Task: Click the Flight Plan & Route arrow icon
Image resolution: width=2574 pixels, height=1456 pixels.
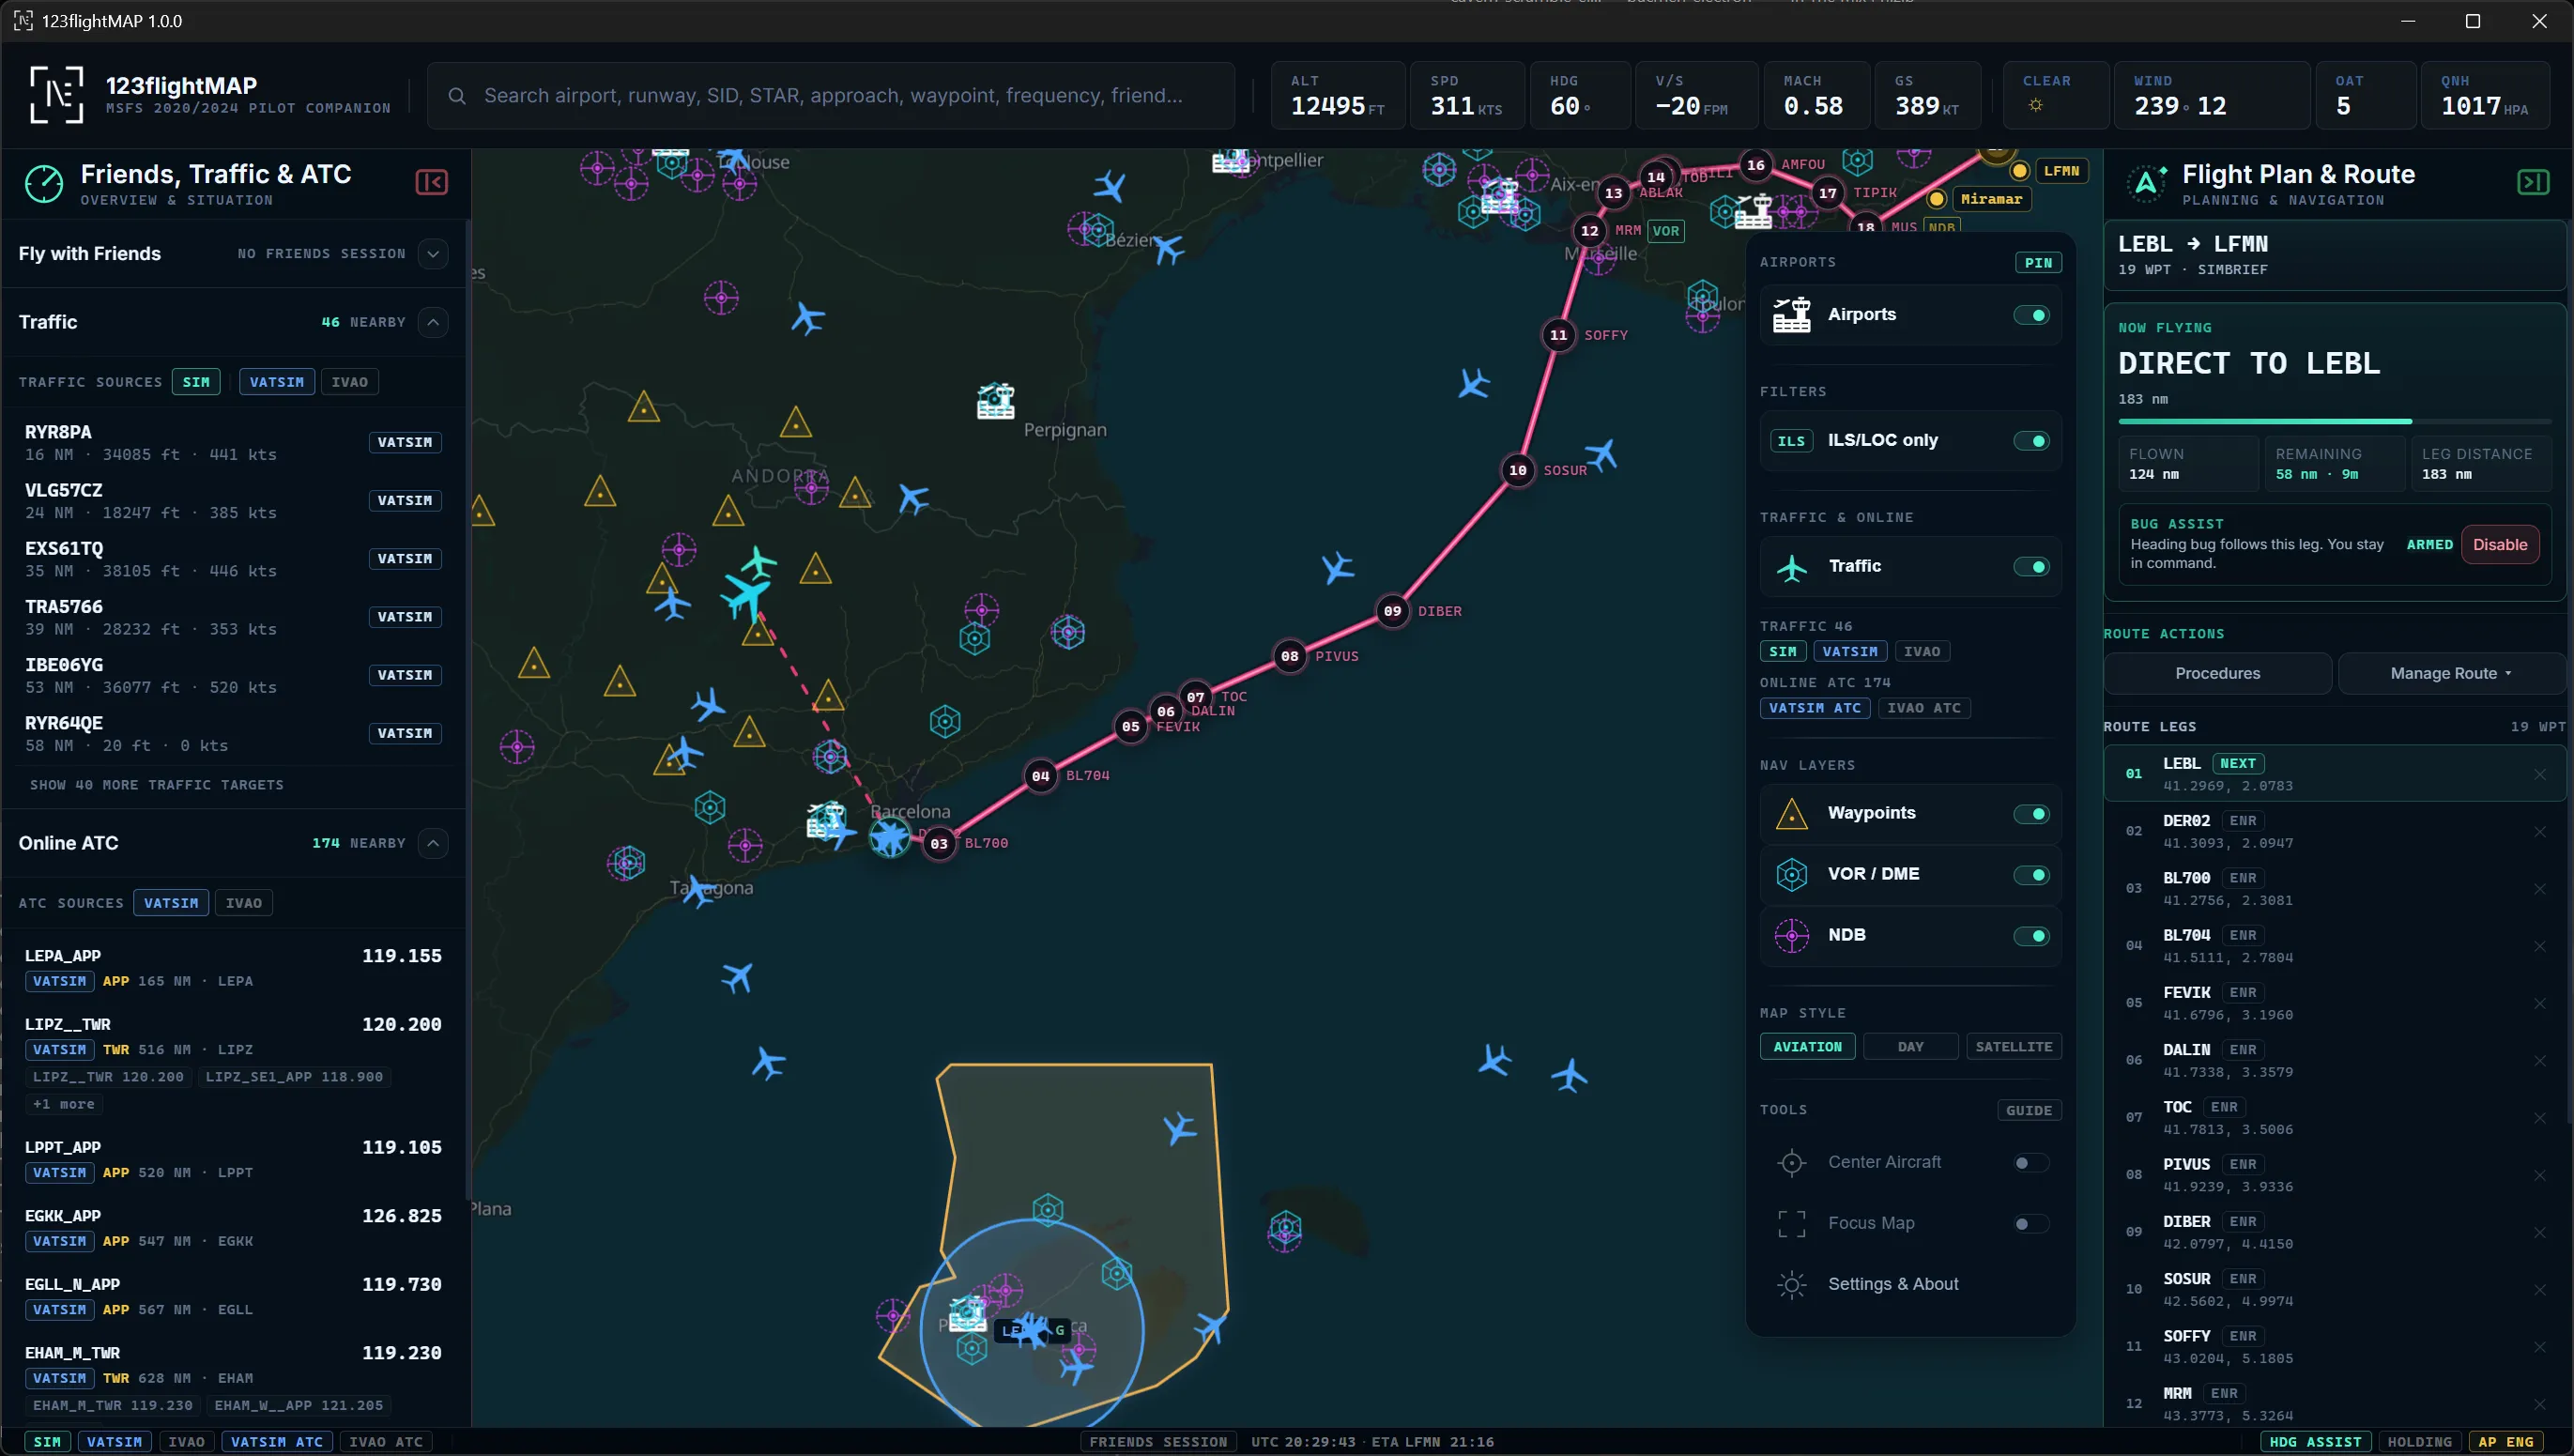Action: 2145,183
